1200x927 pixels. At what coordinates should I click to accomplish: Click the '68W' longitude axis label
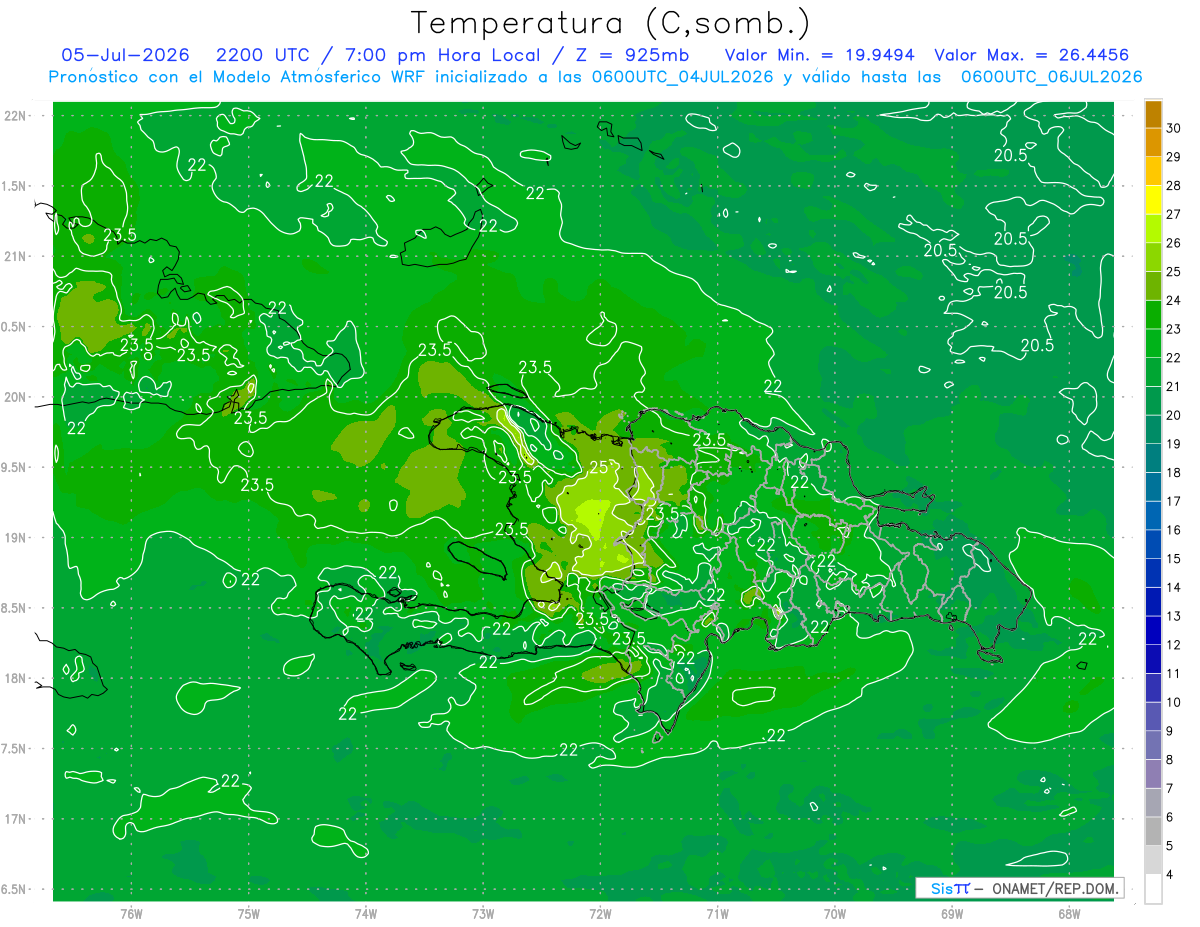coord(1069,914)
